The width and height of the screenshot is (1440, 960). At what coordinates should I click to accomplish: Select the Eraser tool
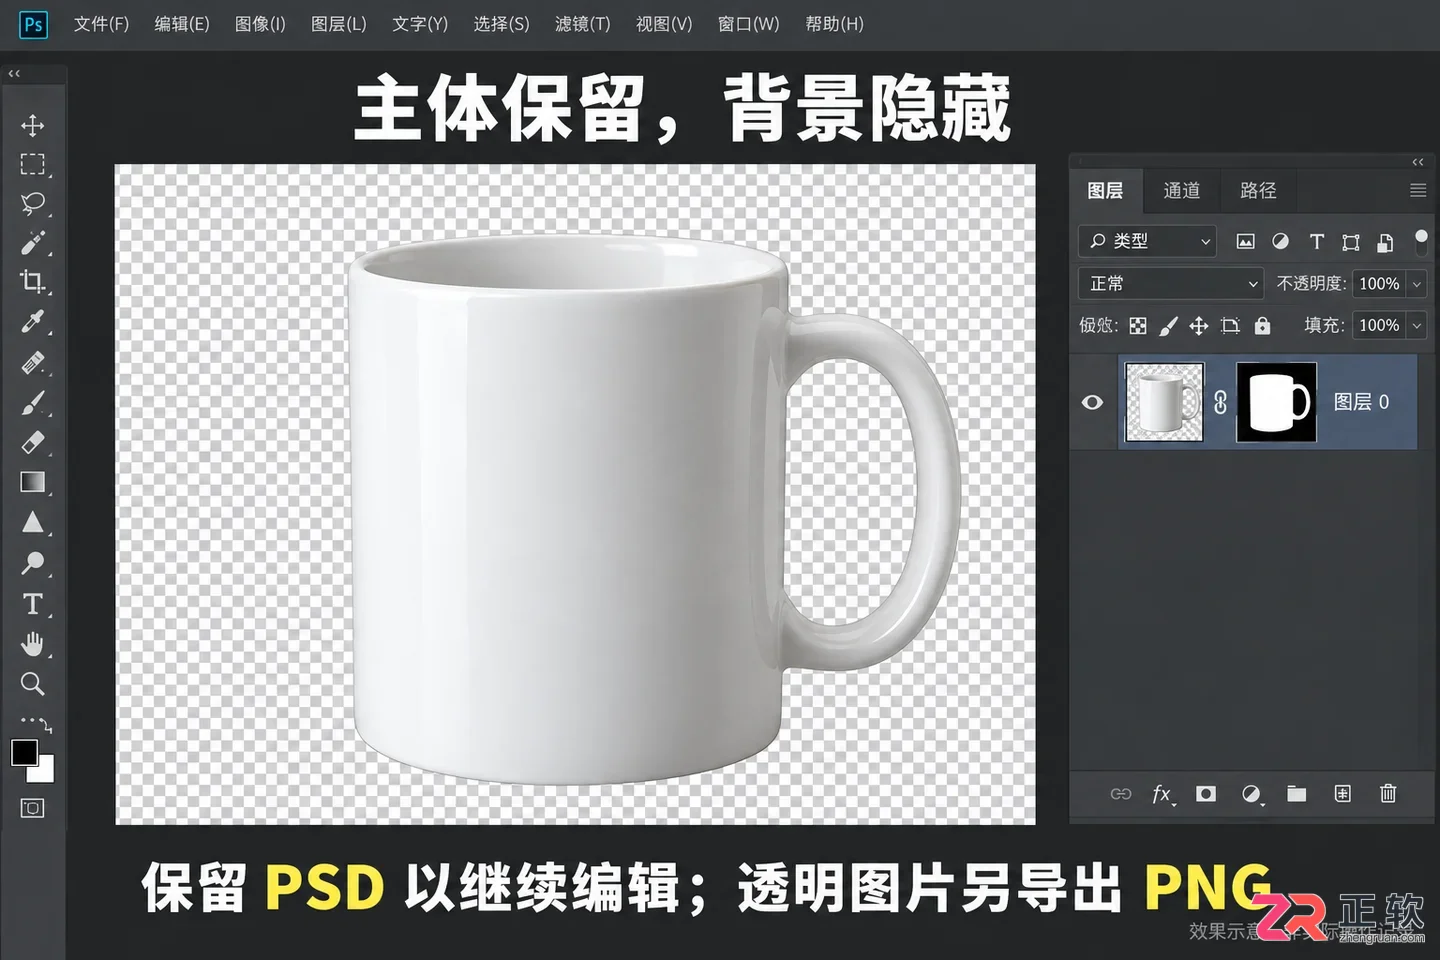[32, 442]
